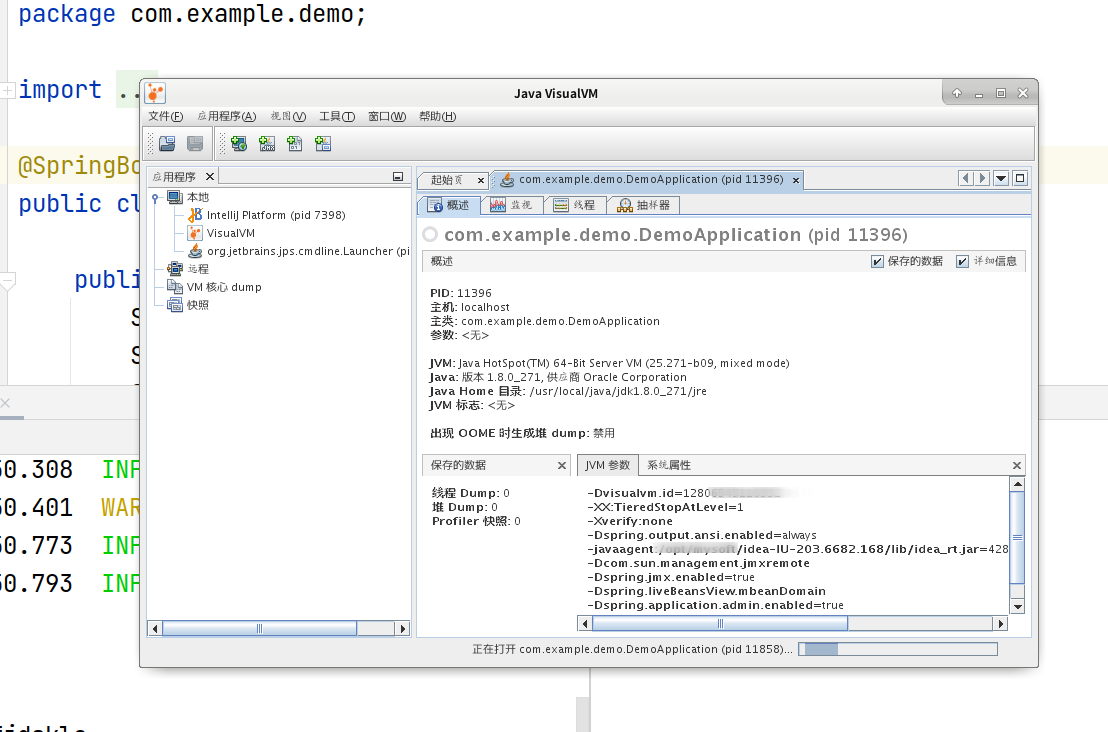Click applications tree scroll left arrow

pos(155,628)
